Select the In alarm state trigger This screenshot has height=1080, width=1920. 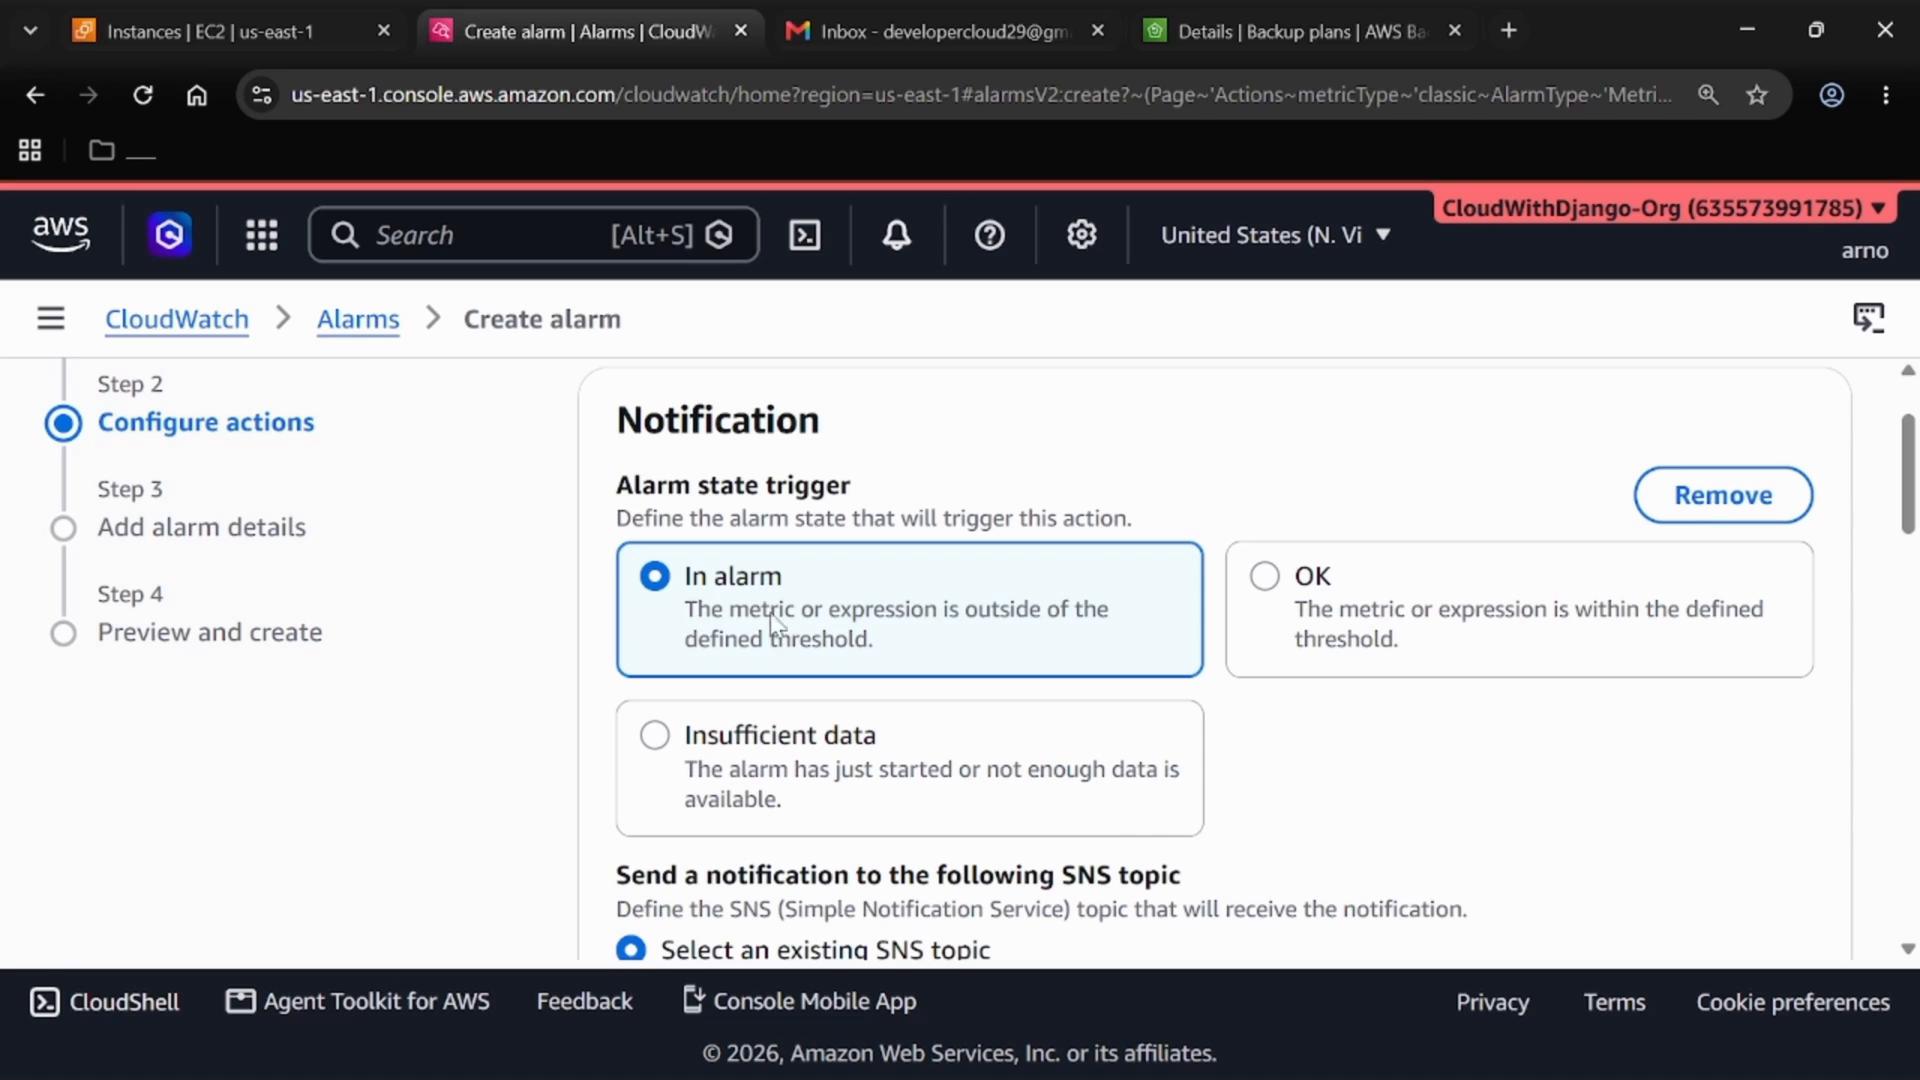pyautogui.click(x=909, y=609)
